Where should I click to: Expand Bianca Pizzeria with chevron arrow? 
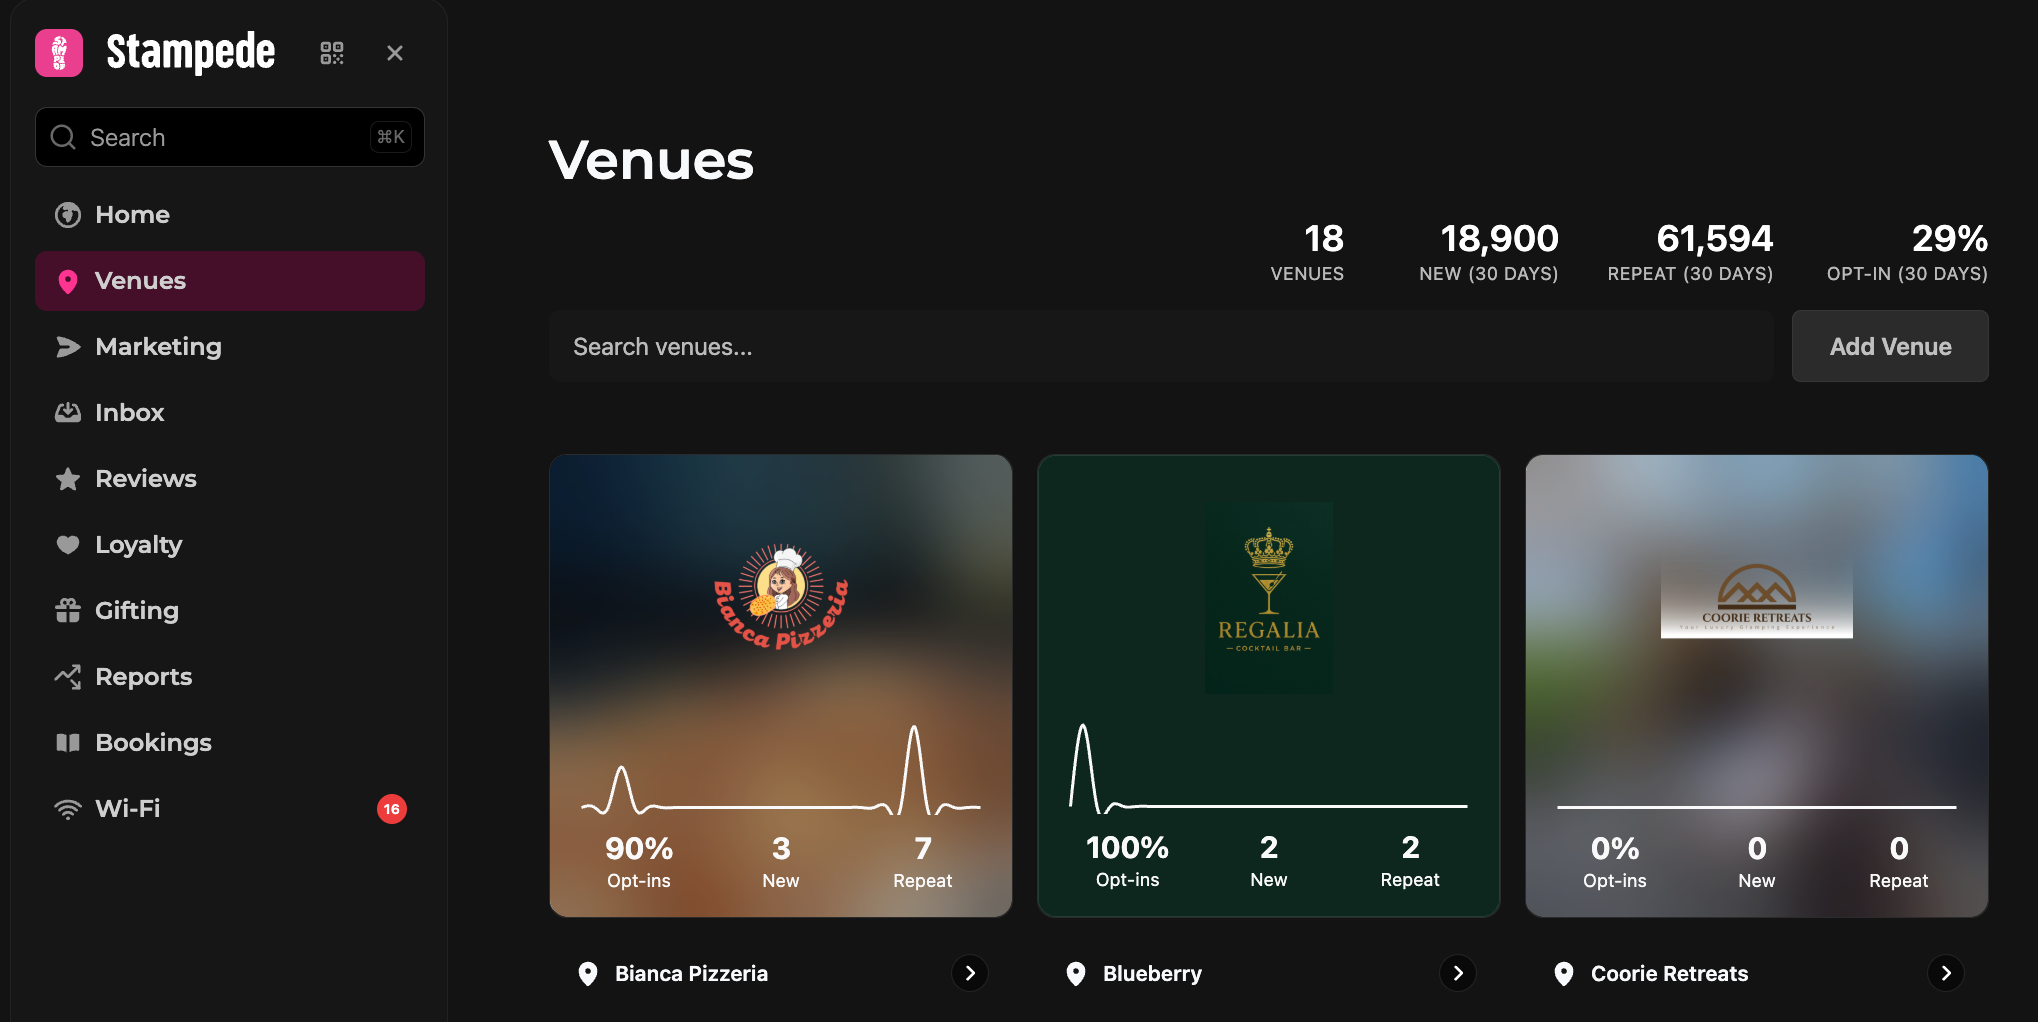(x=969, y=973)
